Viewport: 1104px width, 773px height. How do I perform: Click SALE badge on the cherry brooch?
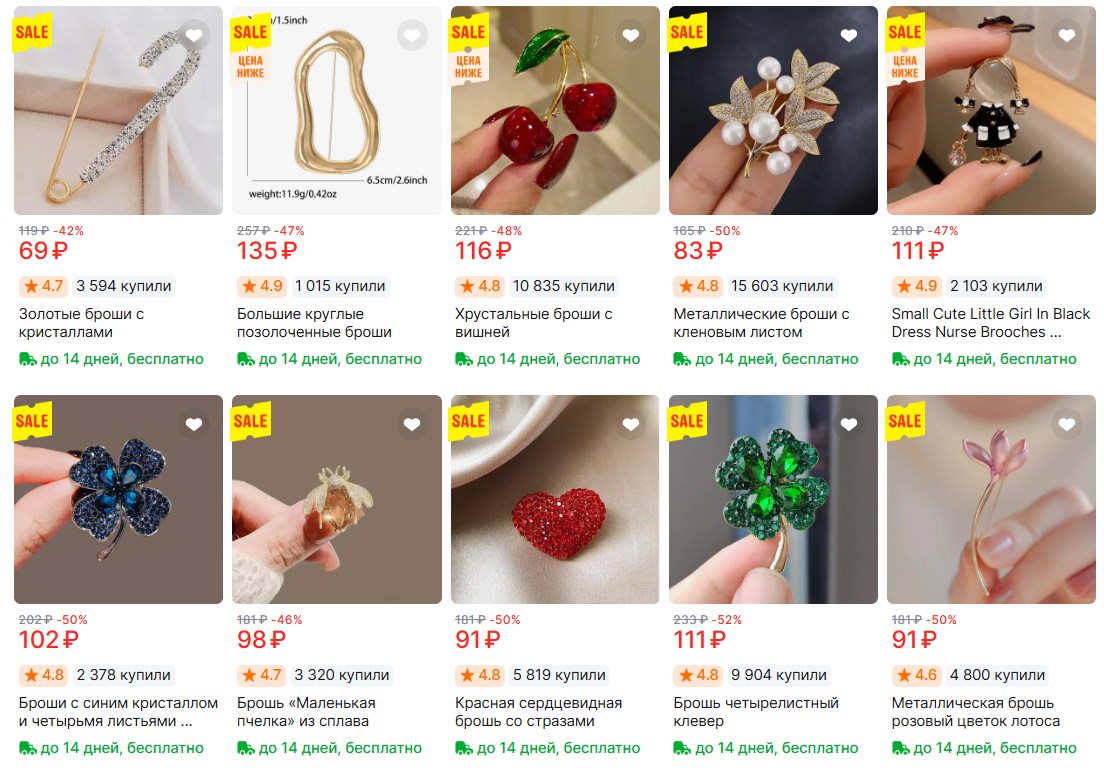point(468,32)
